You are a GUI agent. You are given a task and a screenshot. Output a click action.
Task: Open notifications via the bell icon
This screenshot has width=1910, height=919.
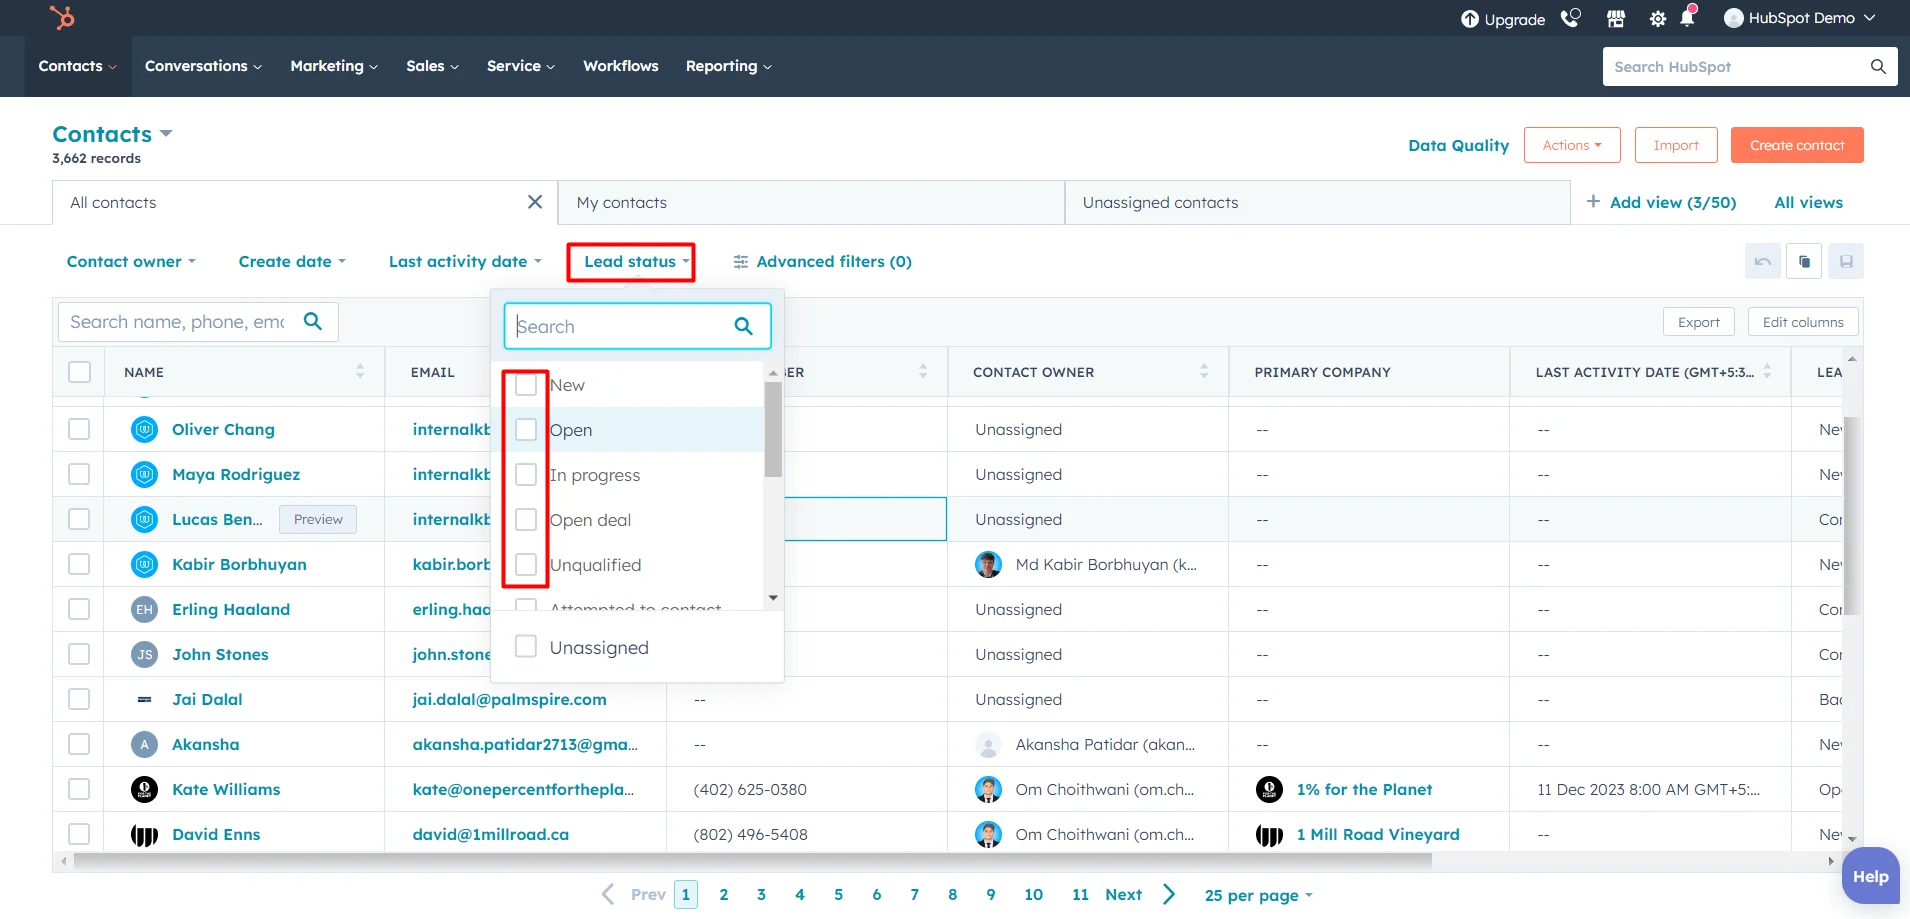coord(1689,18)
